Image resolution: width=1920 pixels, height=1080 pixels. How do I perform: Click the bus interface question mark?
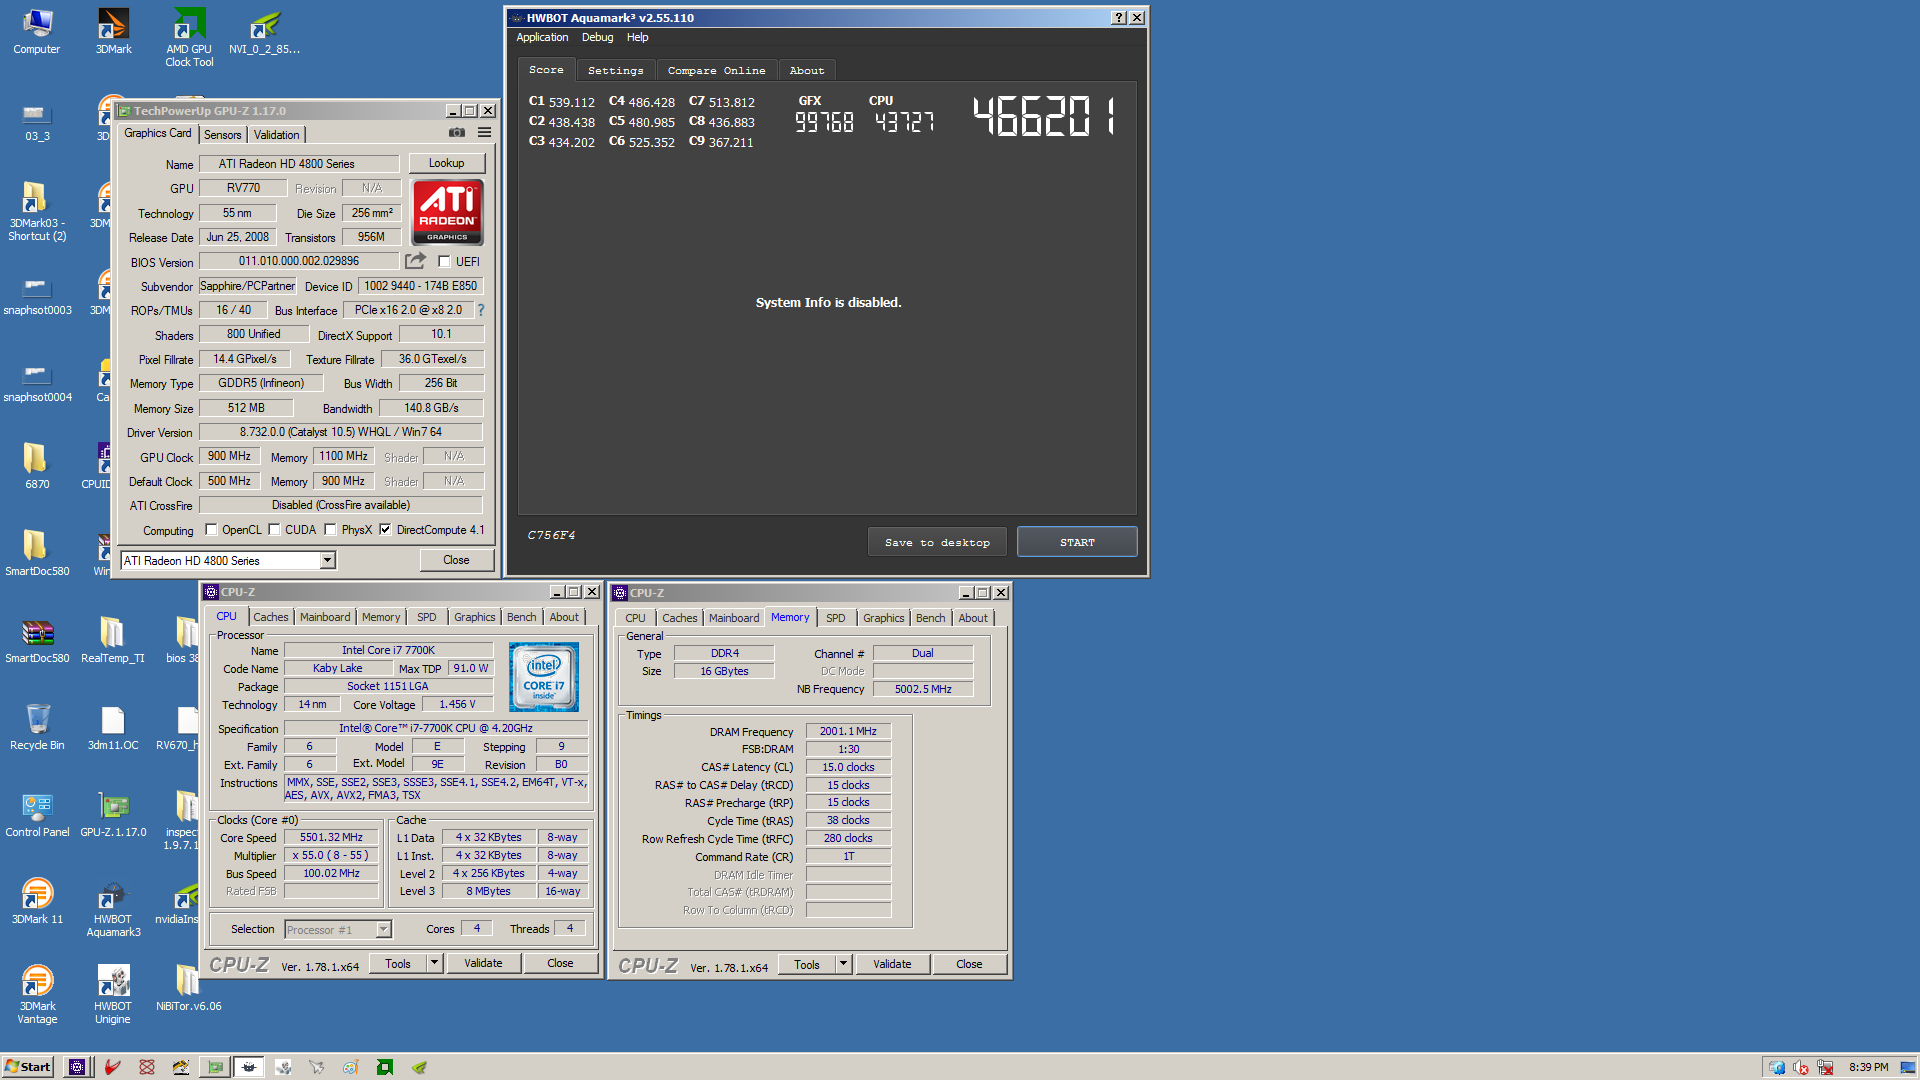481,310
